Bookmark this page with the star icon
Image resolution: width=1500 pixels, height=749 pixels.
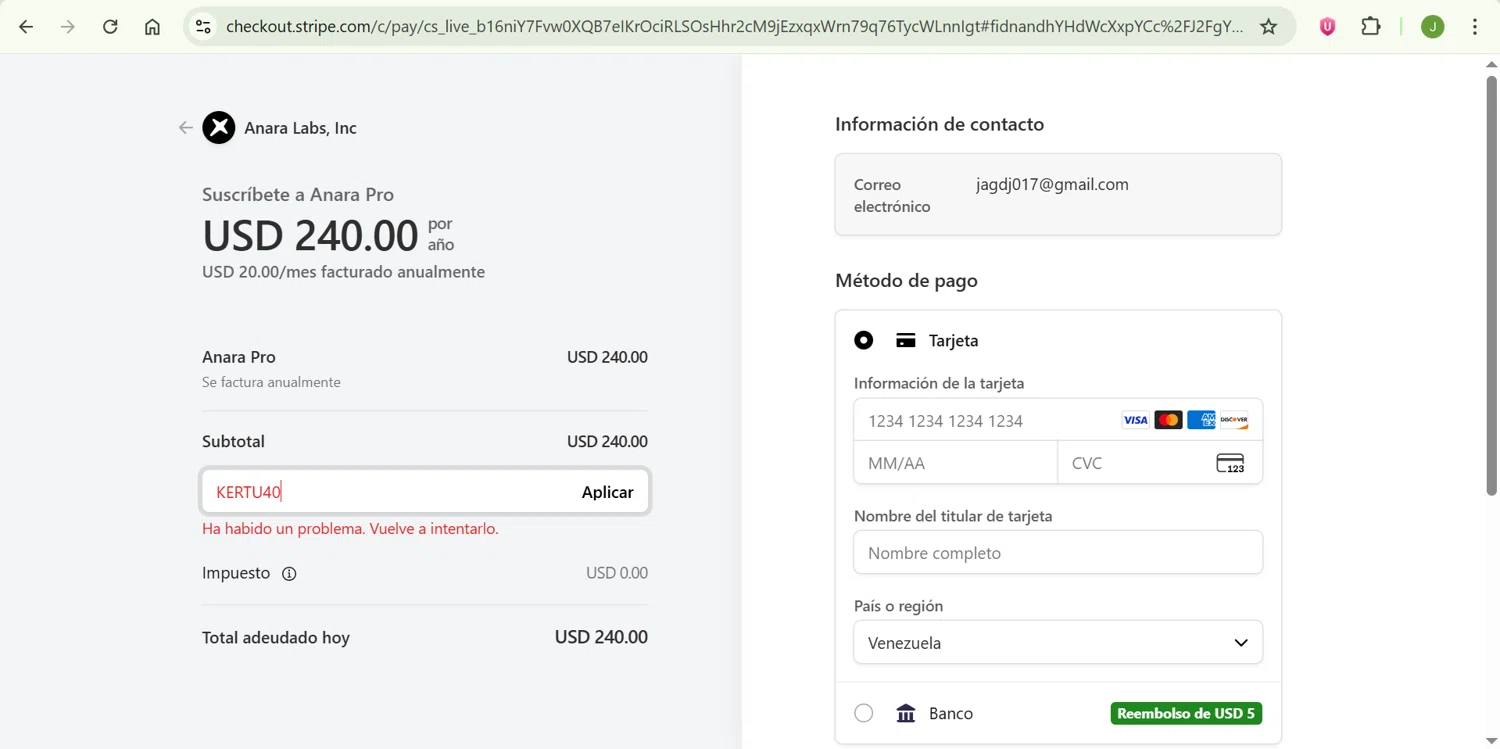[x=1268, y=27]
